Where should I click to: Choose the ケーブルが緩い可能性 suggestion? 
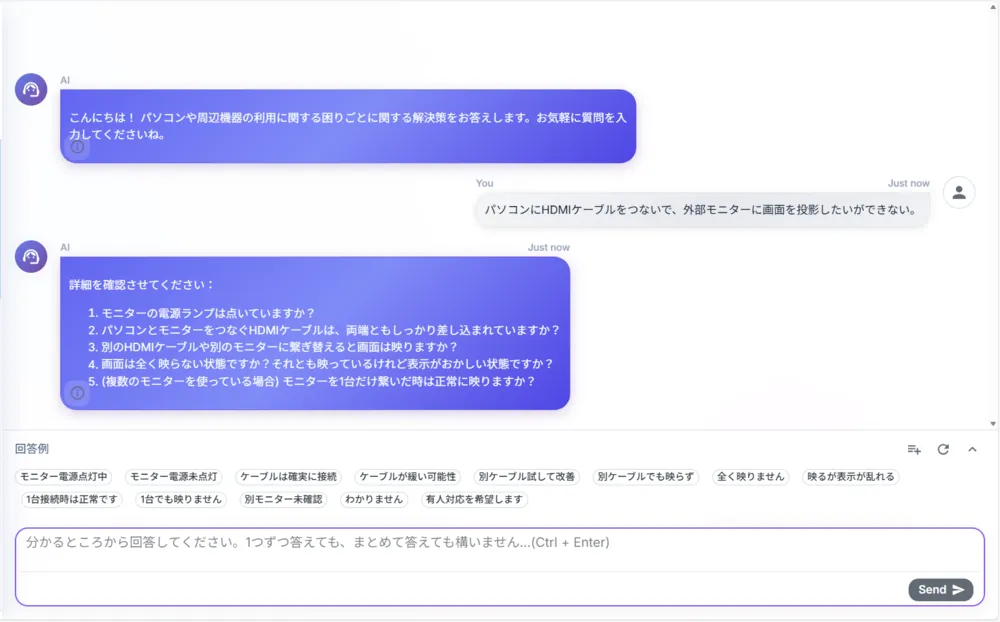pos(408,477)
